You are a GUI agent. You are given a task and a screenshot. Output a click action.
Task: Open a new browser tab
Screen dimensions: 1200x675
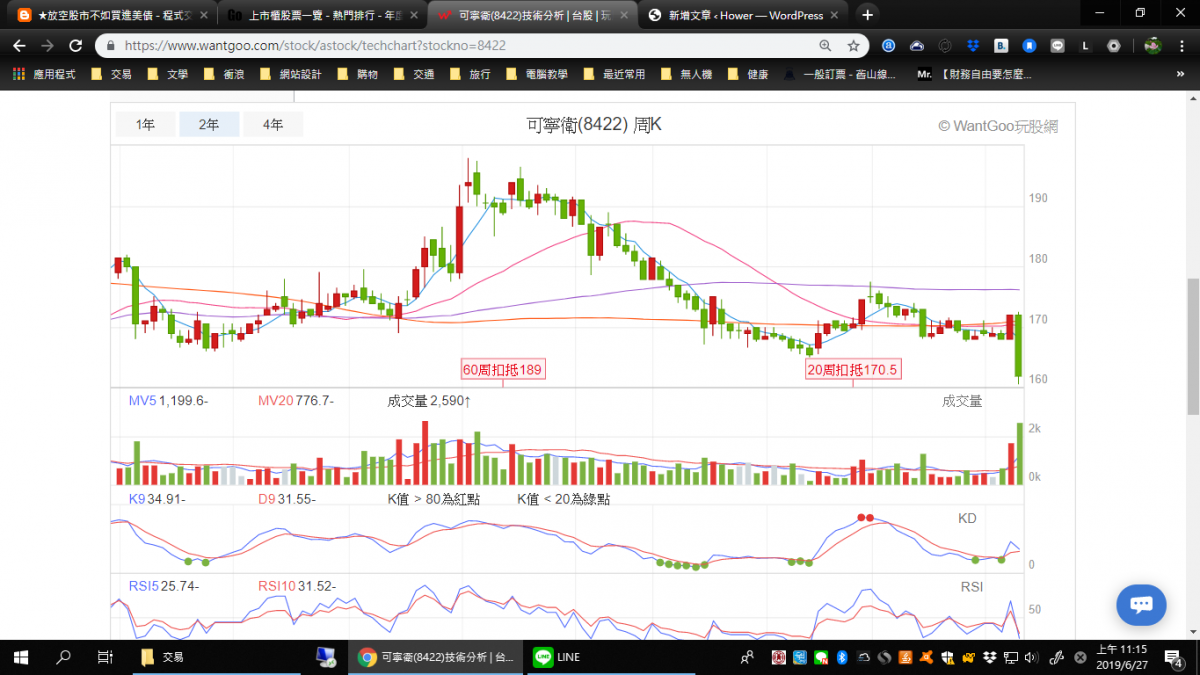click(867, 15)
